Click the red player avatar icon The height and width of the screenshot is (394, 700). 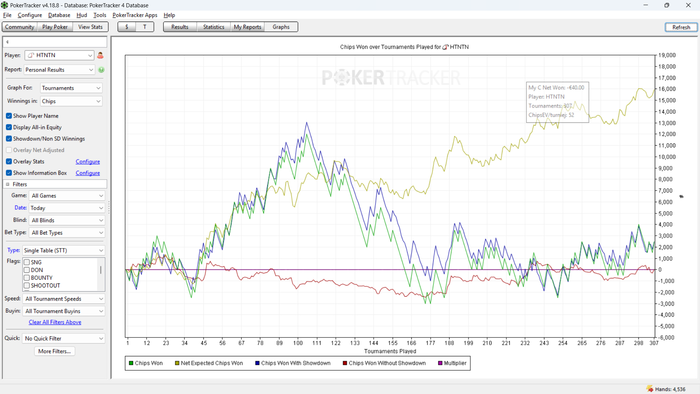100,55
